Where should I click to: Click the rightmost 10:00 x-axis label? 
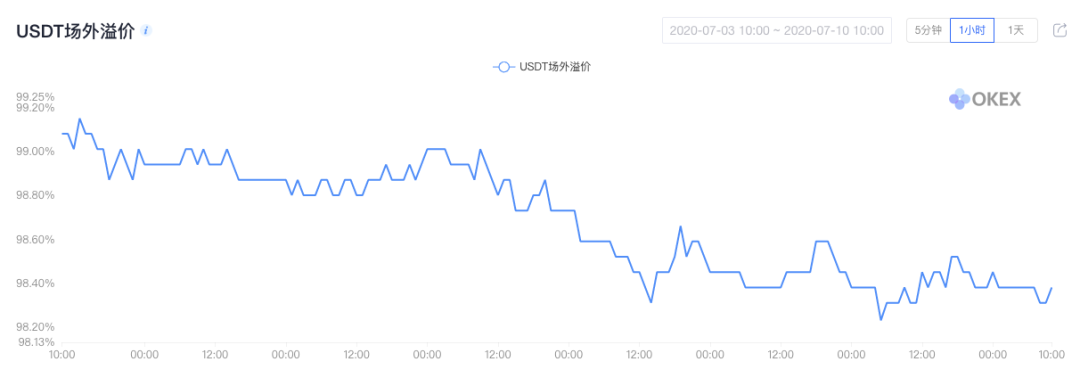pos(1051,355)
